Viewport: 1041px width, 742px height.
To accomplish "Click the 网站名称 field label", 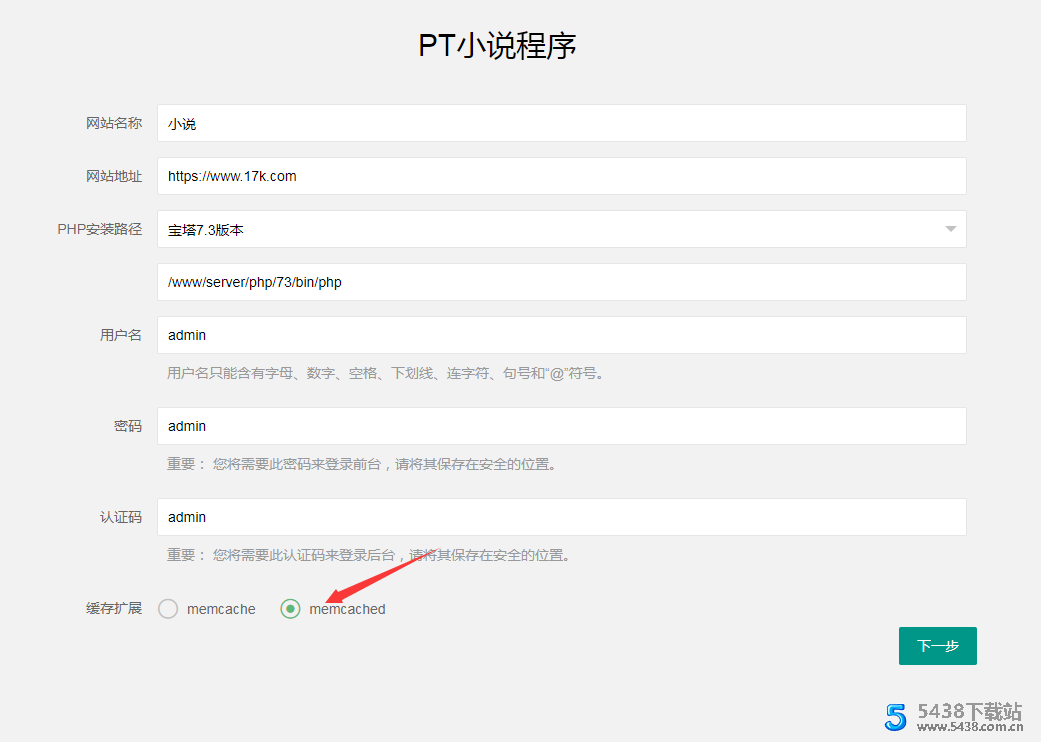I will pyautogui.click(x=114, y=123).
